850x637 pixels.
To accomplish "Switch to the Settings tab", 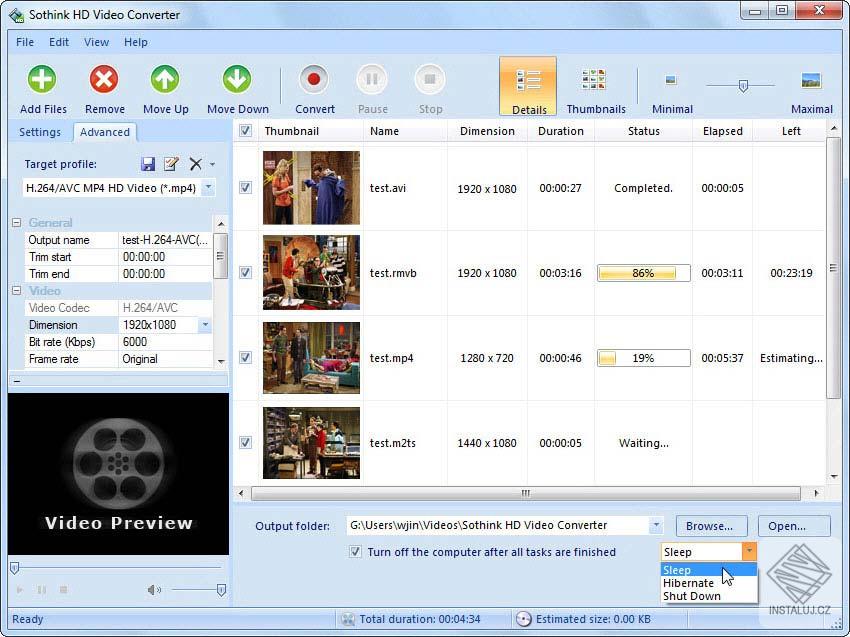I will [40, 132].
